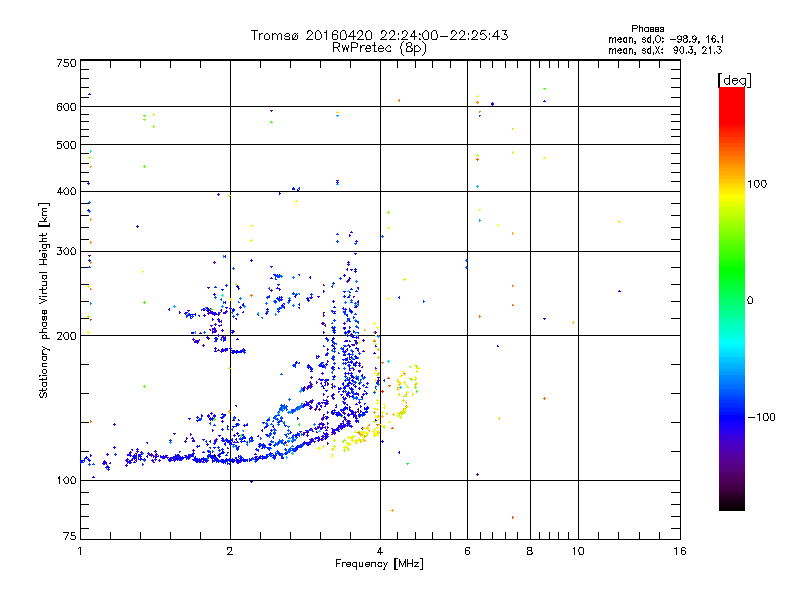This screenshot has width=800, height=600.
Task: Click the x-axis tick label '6'
Action: 467,551
